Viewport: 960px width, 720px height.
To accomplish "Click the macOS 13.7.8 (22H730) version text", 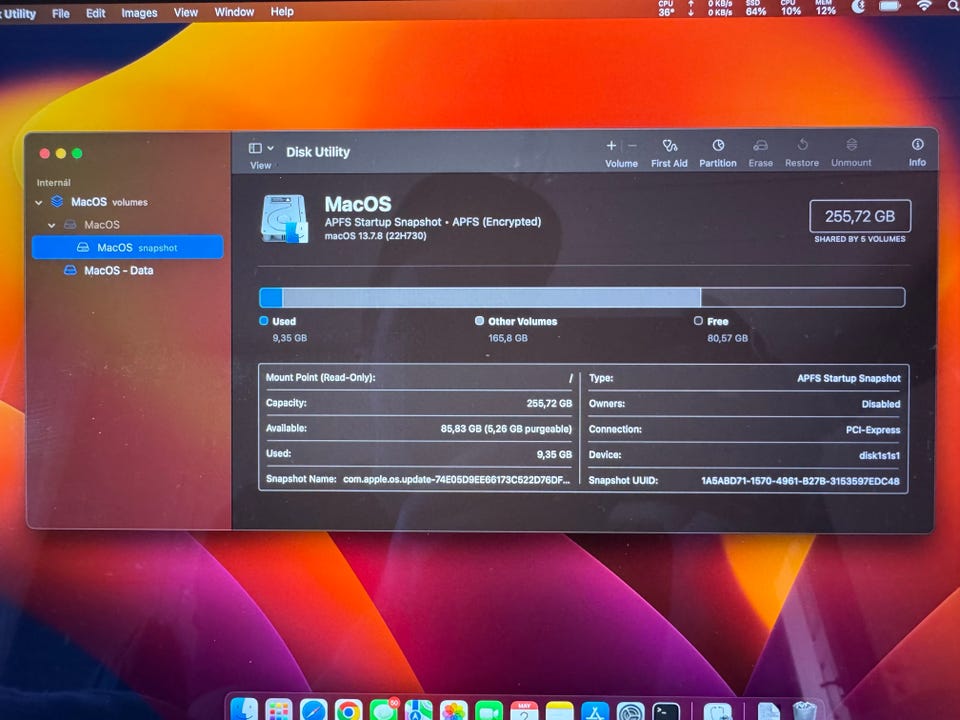I will point(375,236).
